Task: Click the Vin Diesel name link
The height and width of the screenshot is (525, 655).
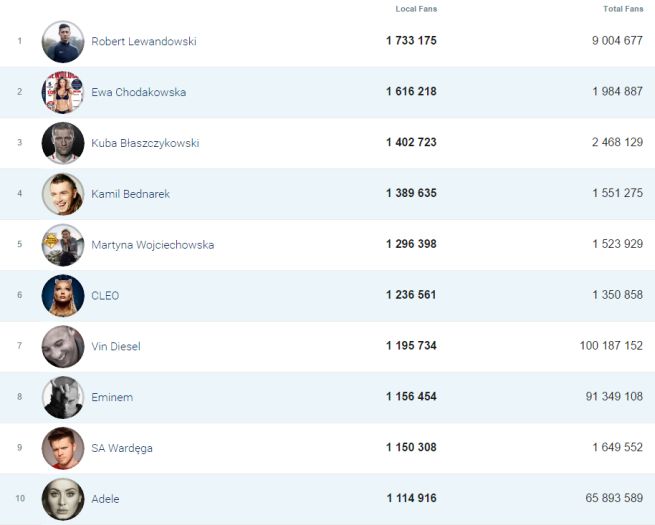Action: coord(116,347)
